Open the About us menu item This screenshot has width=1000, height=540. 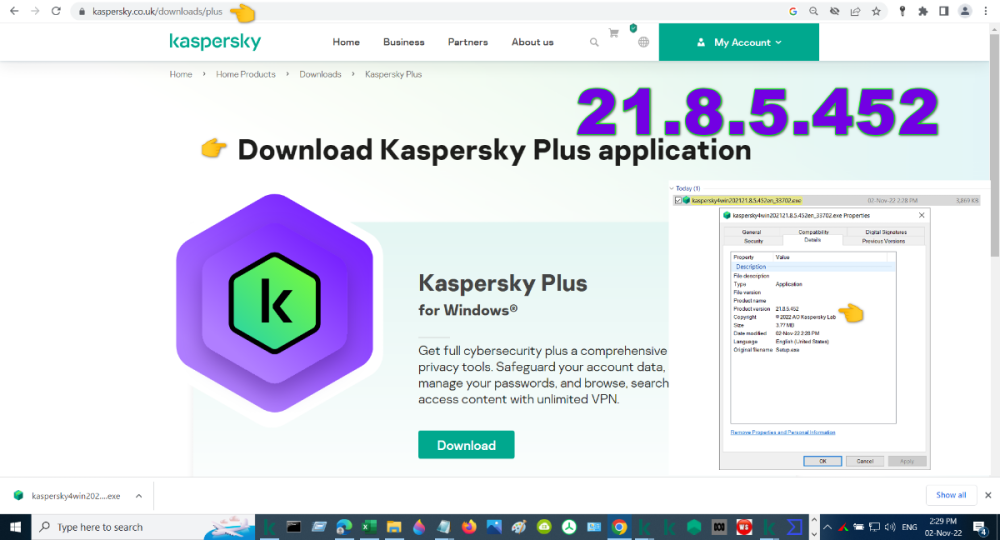click(533, 42)
